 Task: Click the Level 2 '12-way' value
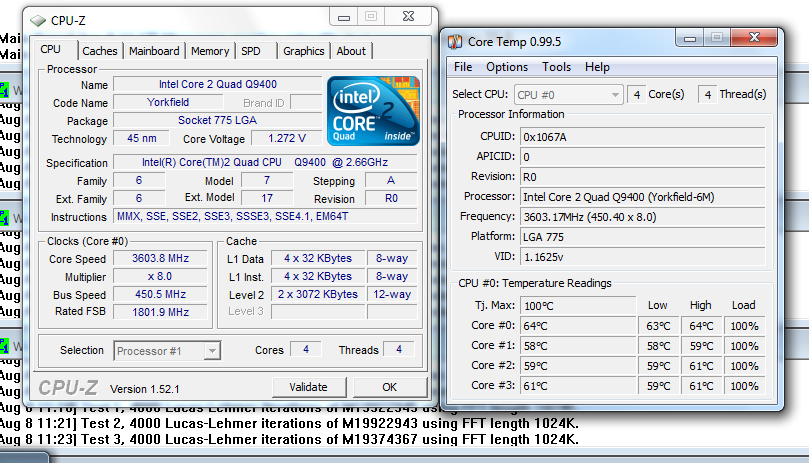tap(392, 294)
